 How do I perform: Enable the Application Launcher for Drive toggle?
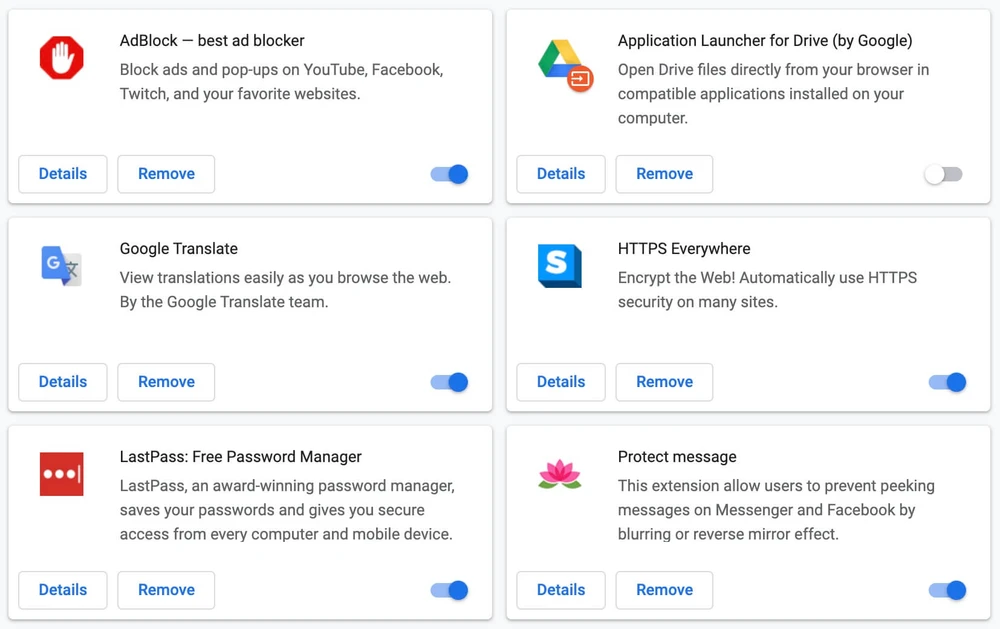click(943, 174)
